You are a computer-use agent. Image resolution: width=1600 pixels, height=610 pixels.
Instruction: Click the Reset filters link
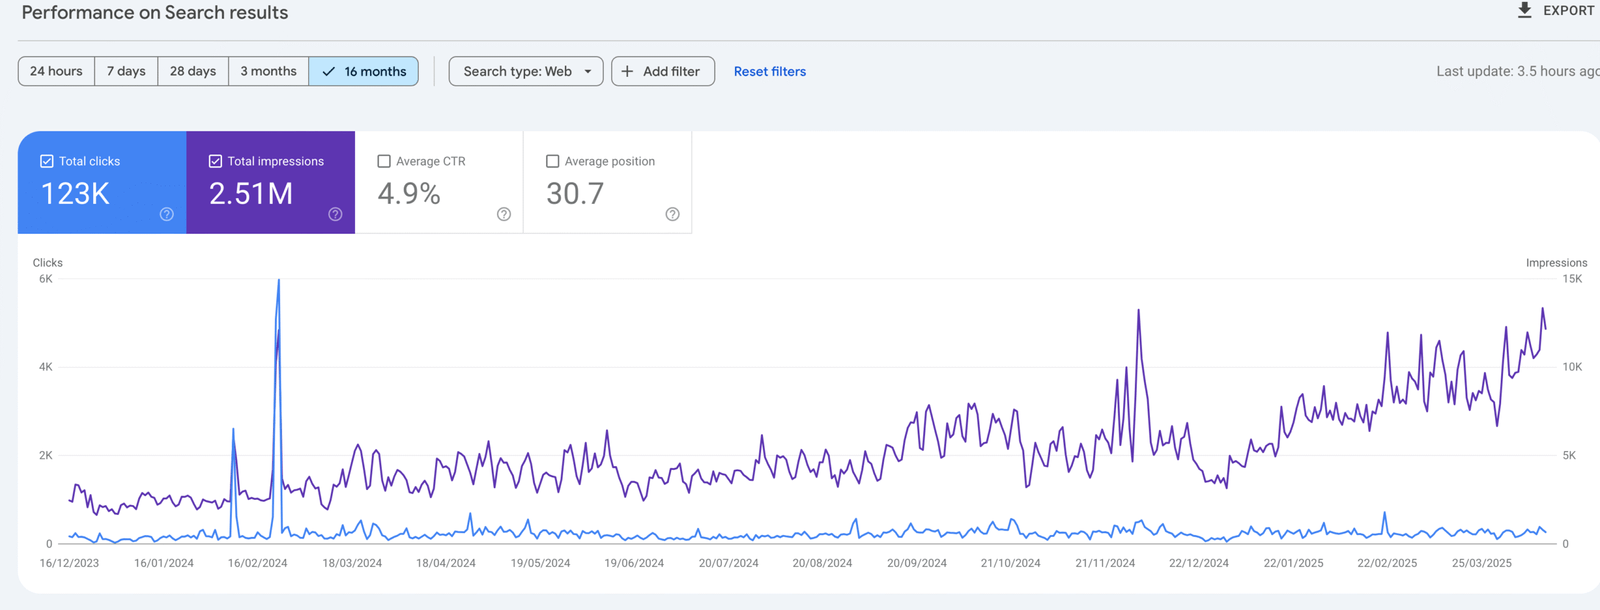click(769, 71)
